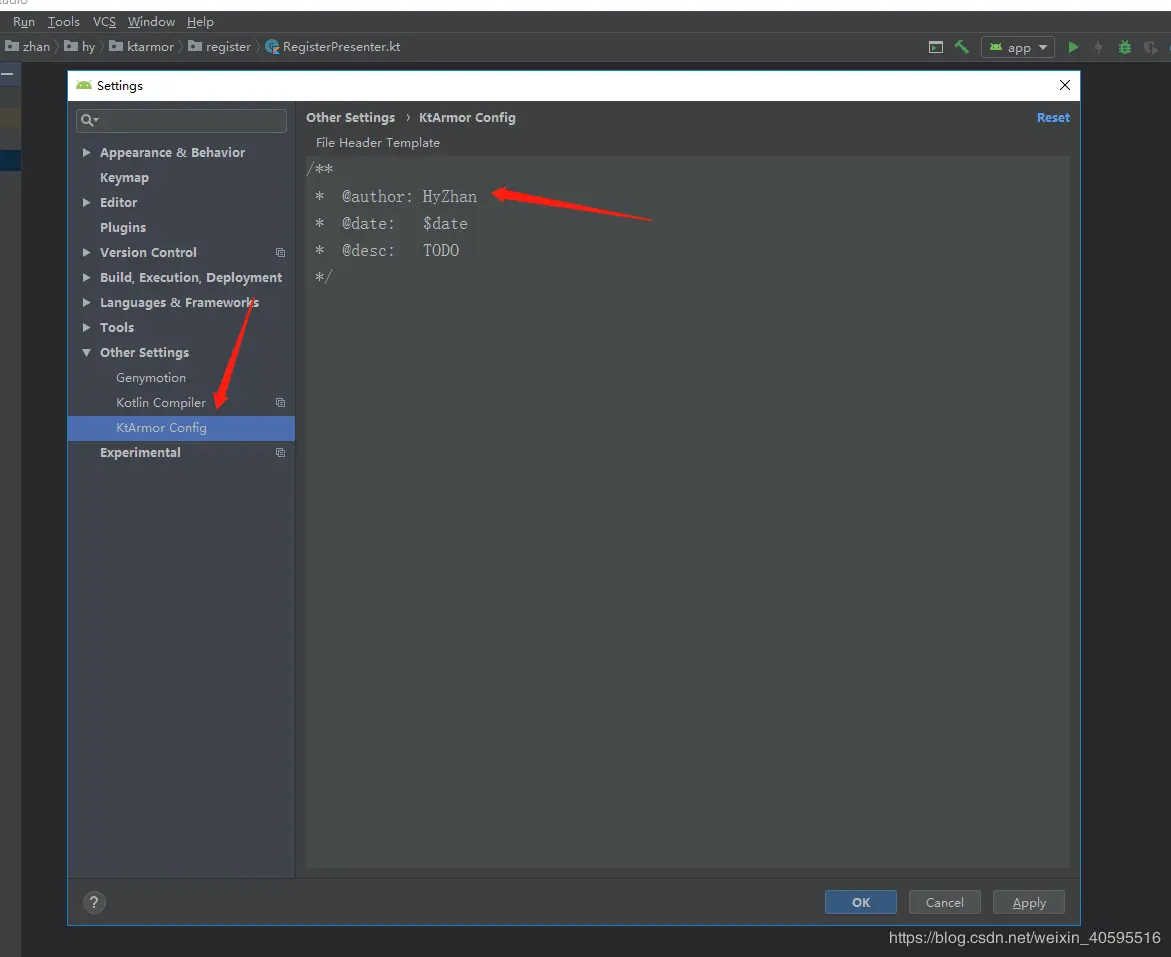Expand the Version Control arrow
This screenshot has height=957, width=1171.
[87, 253]
